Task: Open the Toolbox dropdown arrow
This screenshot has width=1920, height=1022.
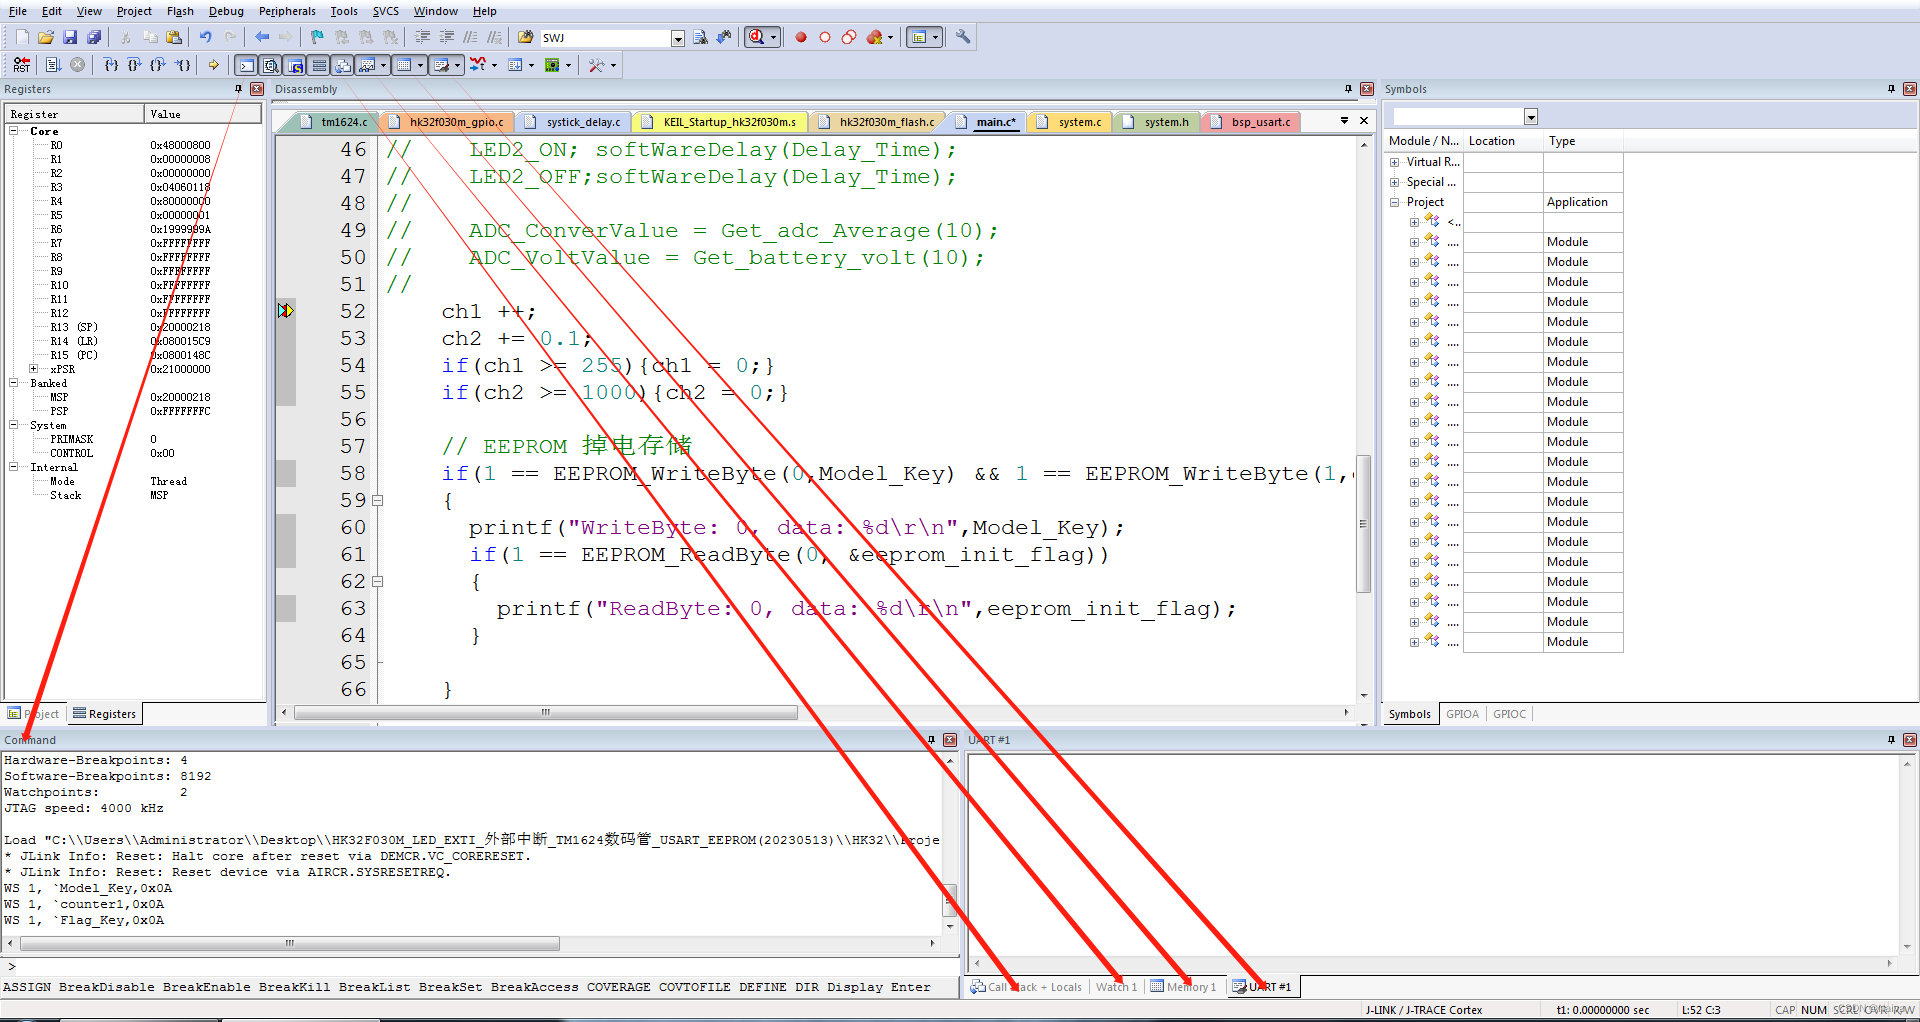Action: pyautogui.click(x=613, y=65)
